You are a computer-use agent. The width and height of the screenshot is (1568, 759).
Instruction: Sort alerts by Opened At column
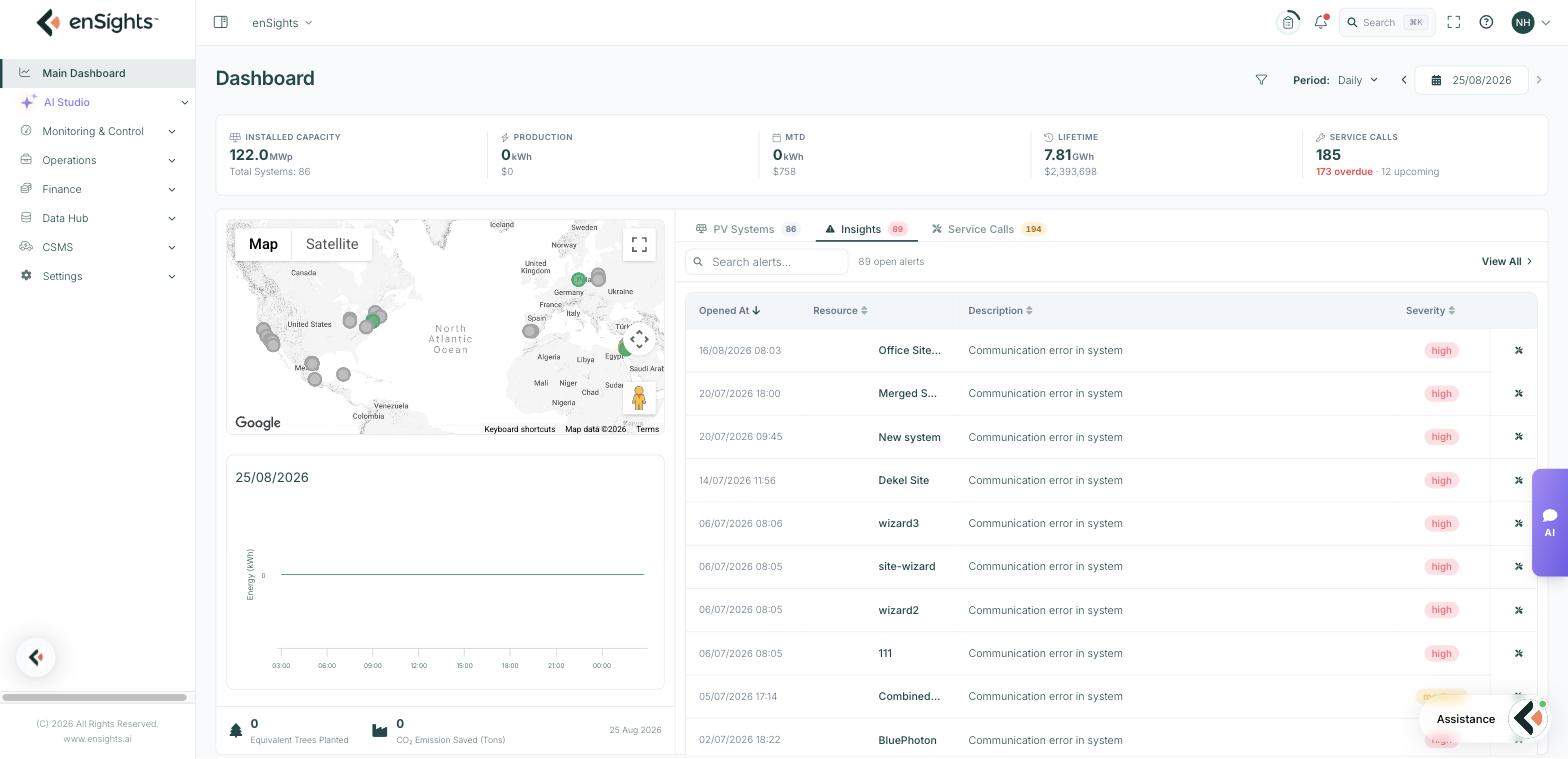(x=729, y=310)
